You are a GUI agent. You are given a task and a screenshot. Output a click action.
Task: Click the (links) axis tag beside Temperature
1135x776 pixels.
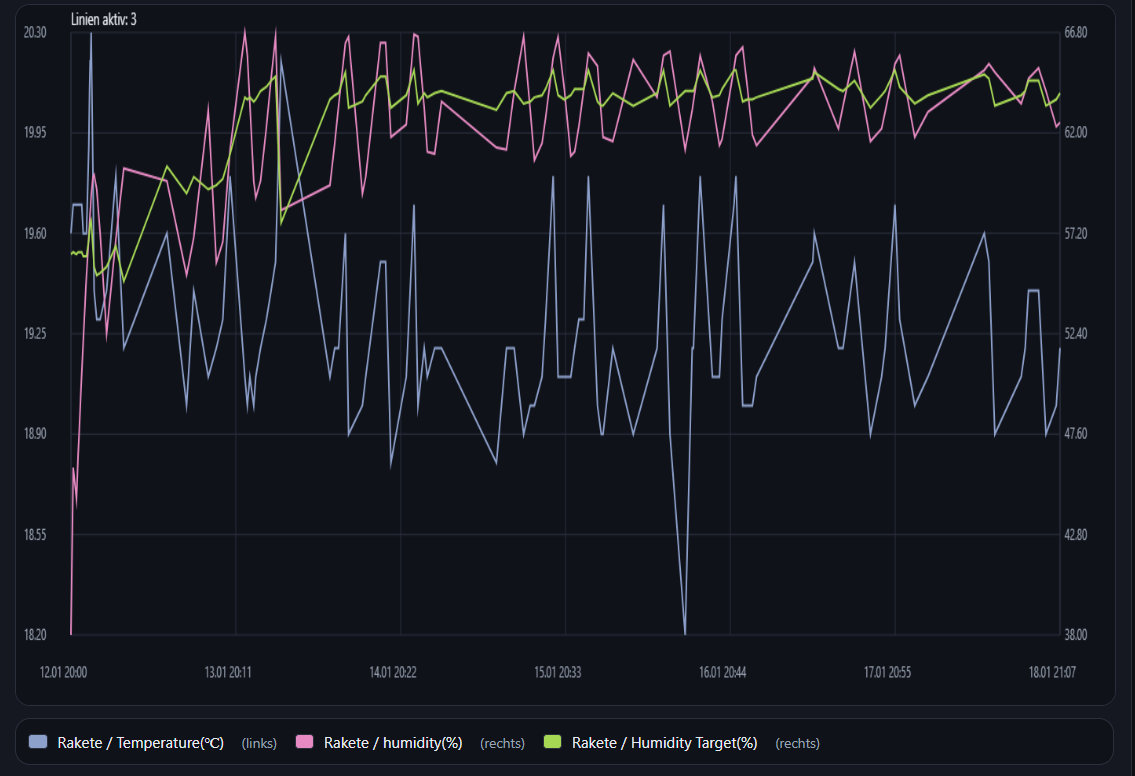pyautogui.click(x=259, y=743)
